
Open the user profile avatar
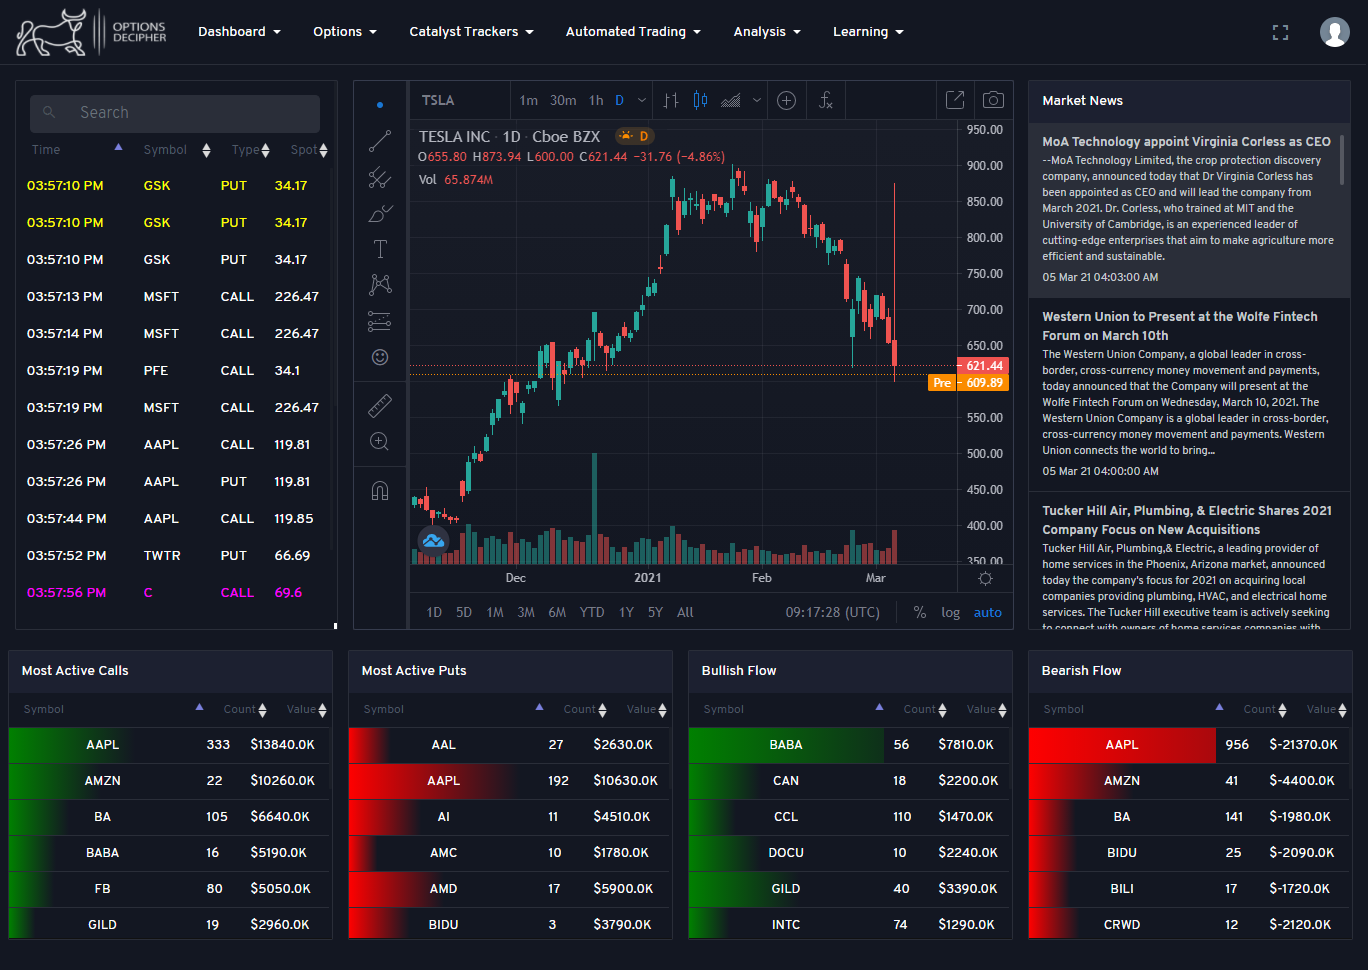[x=1335, y=32]
